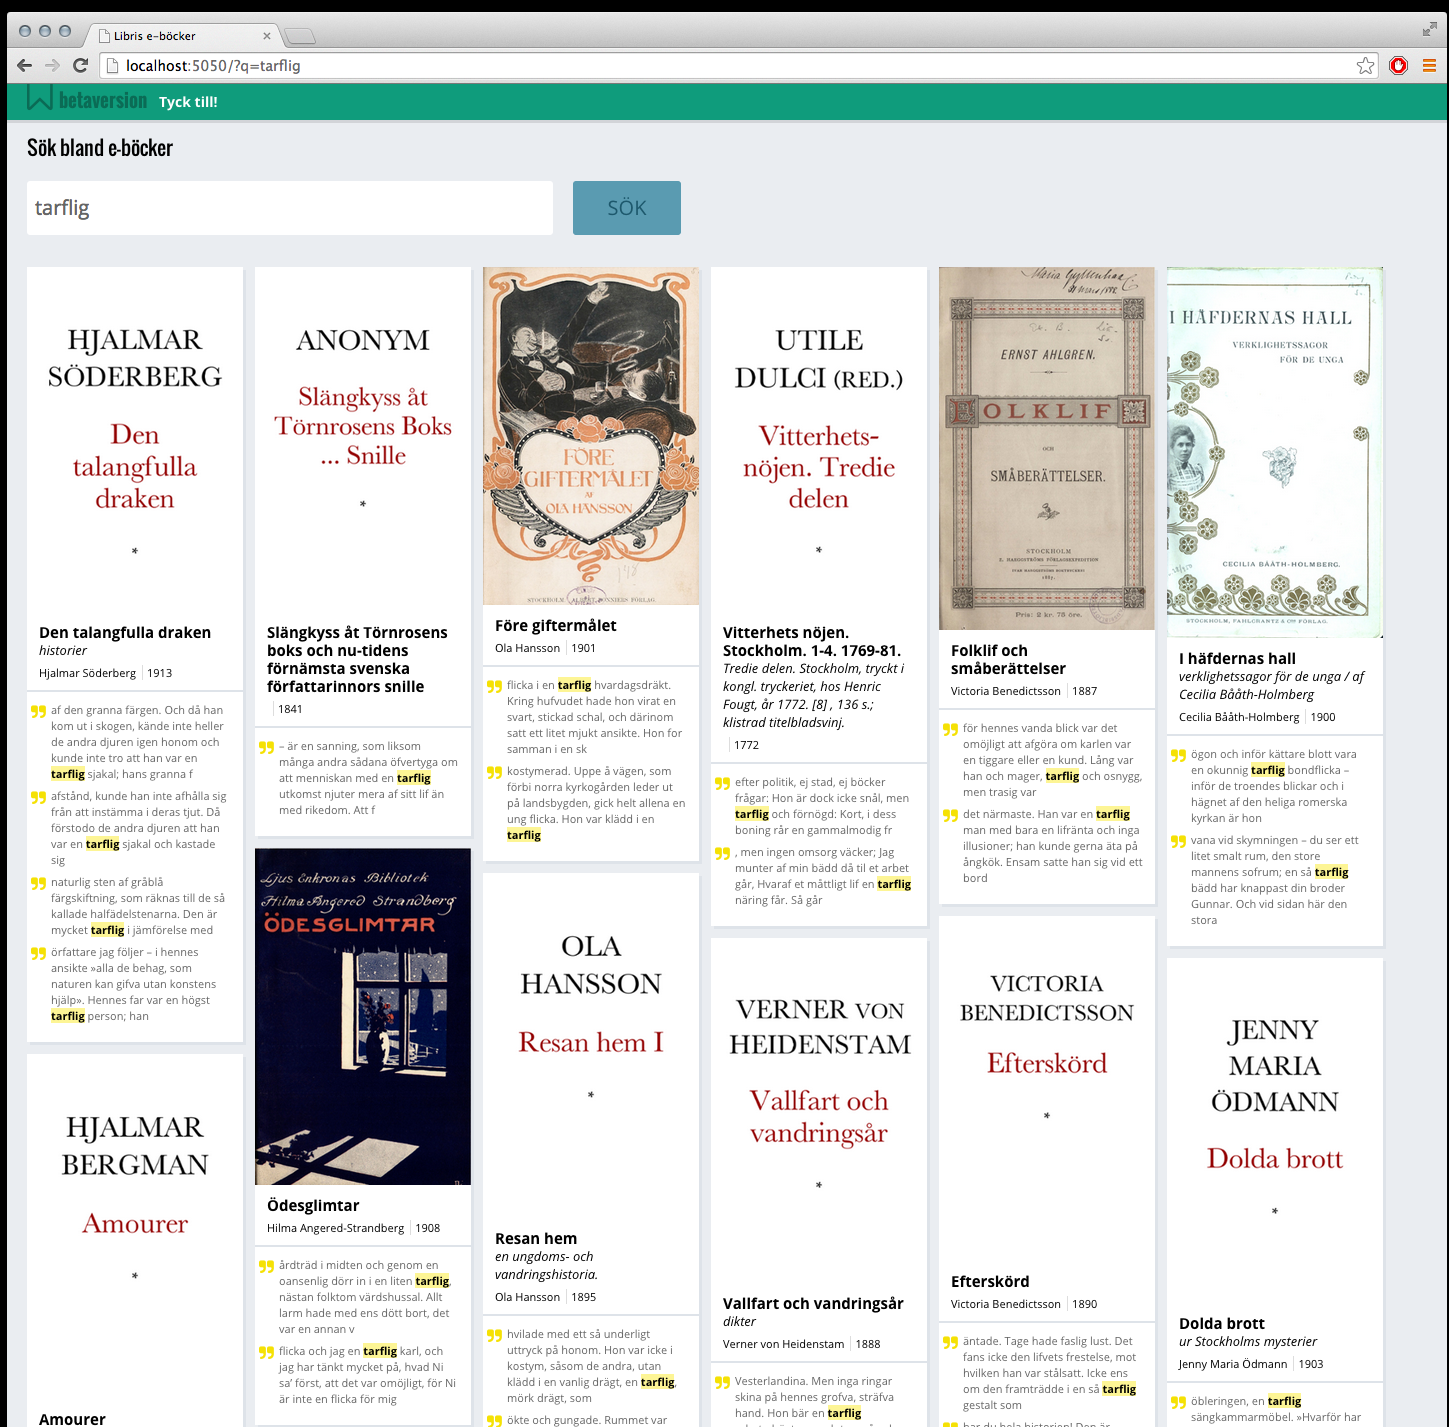Click title Slängkyss åt Törnrosens boks
This screenshot has height=1427, width=1449.
pyautogui.click(x=357, y=659)
